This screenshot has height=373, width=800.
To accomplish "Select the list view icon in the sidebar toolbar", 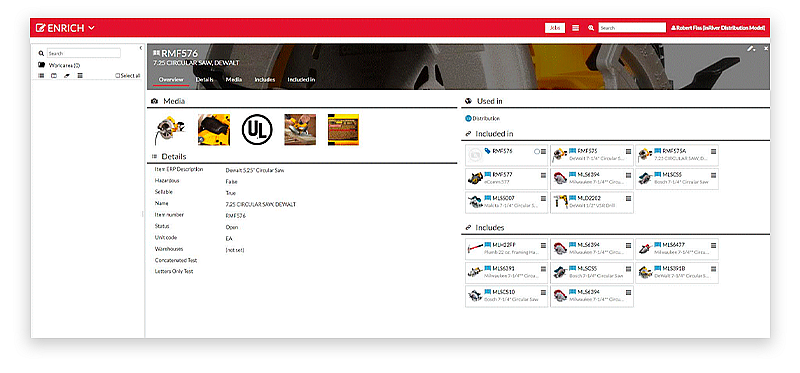I will tap(41, 76).
